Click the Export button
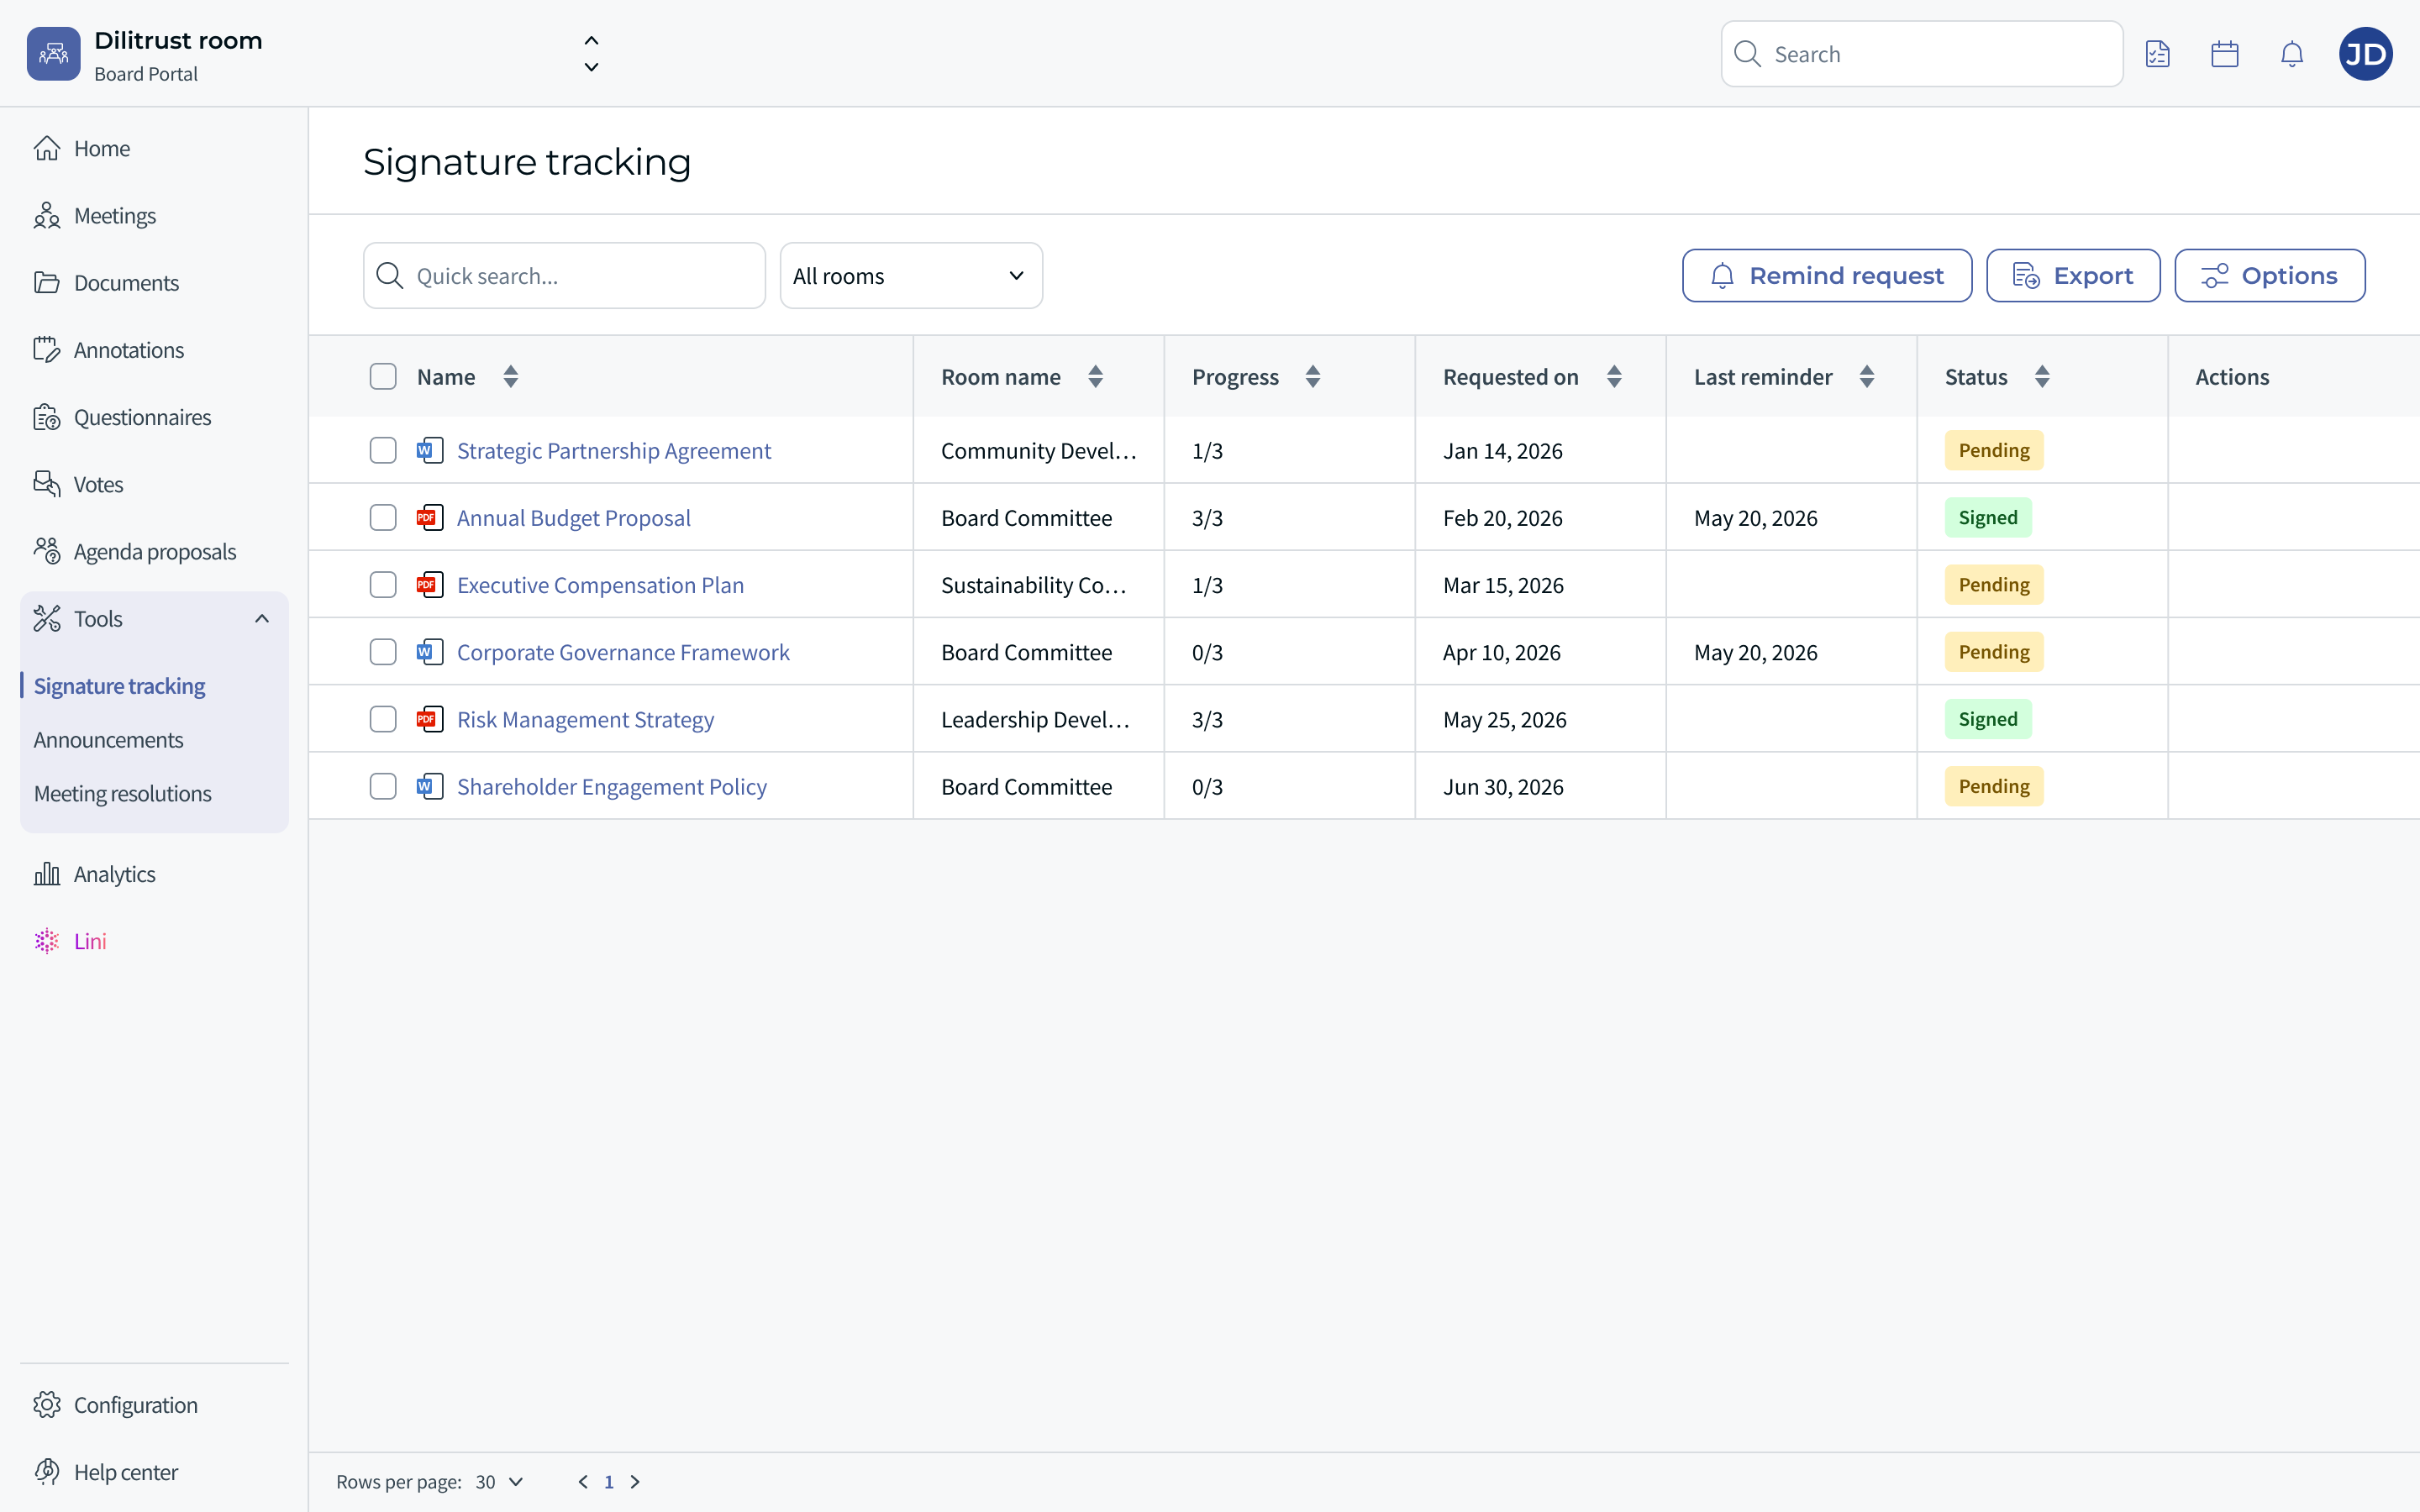The height and width of the screenshot is (1512, 2420). 2073,276
